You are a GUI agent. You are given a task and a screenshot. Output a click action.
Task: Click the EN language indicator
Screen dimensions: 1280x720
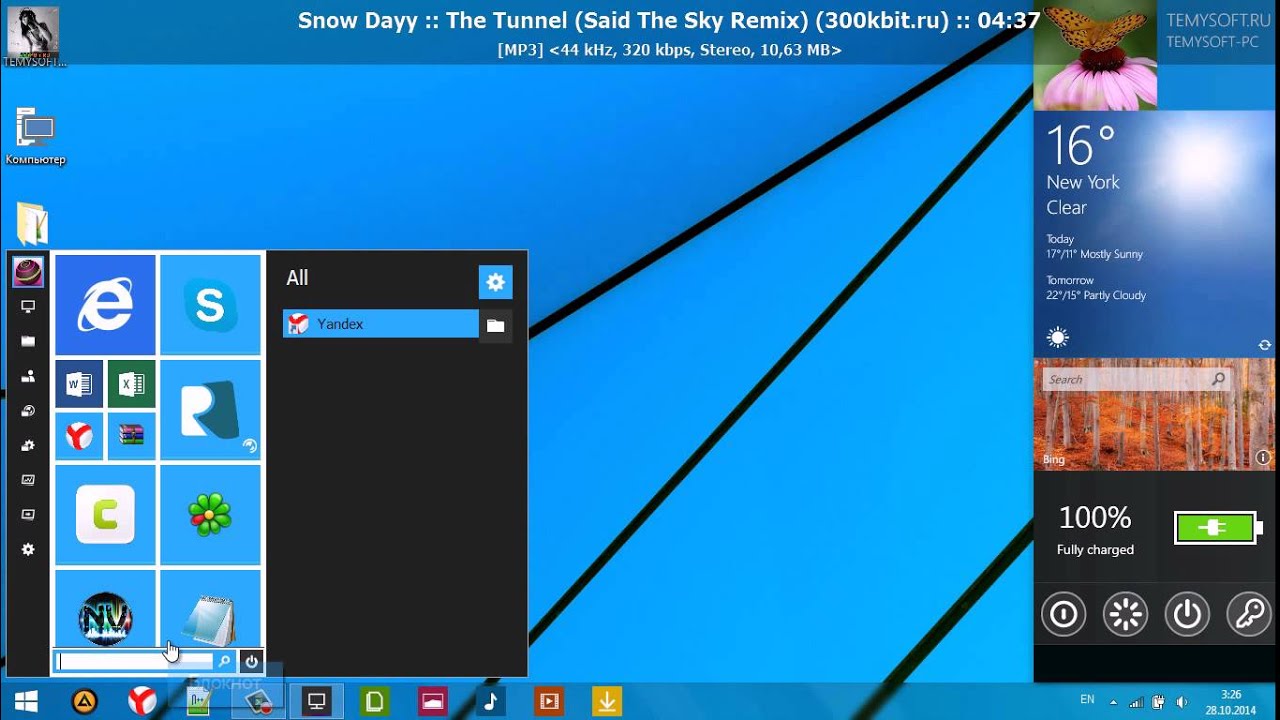pyautogui.click(x=1087, y=700)
